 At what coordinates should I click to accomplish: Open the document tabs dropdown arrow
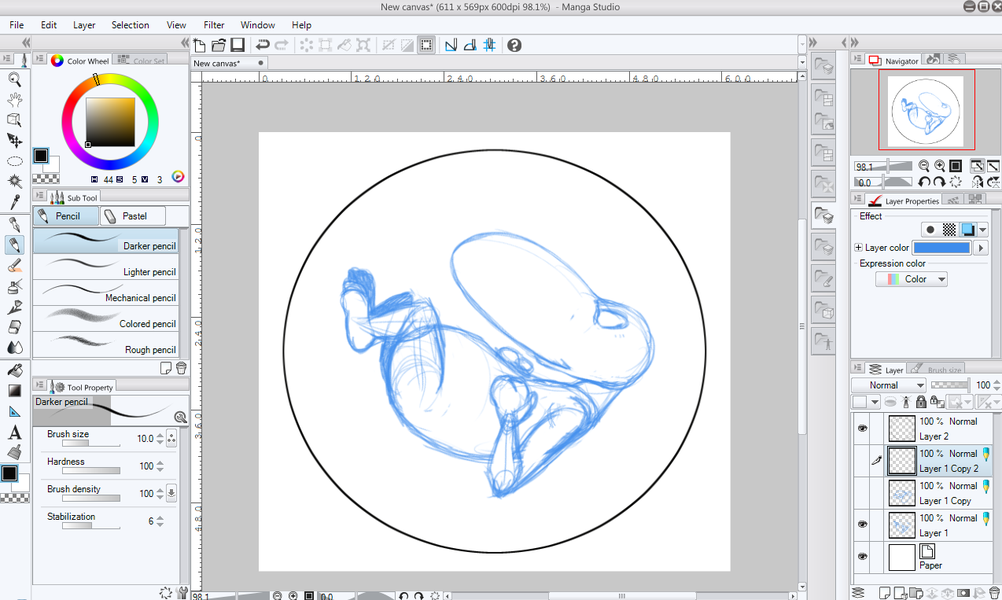(x=803, y=63)
